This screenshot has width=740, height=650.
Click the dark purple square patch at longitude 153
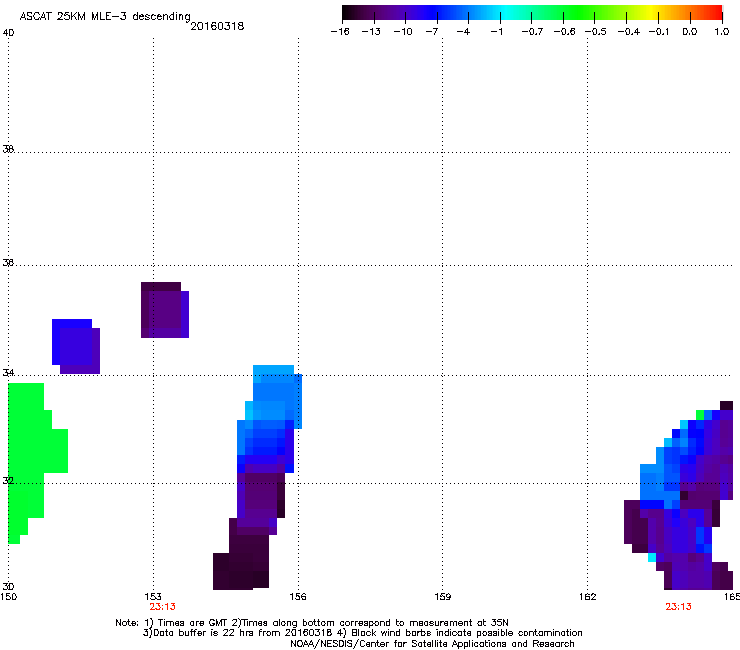click(165, 310)
